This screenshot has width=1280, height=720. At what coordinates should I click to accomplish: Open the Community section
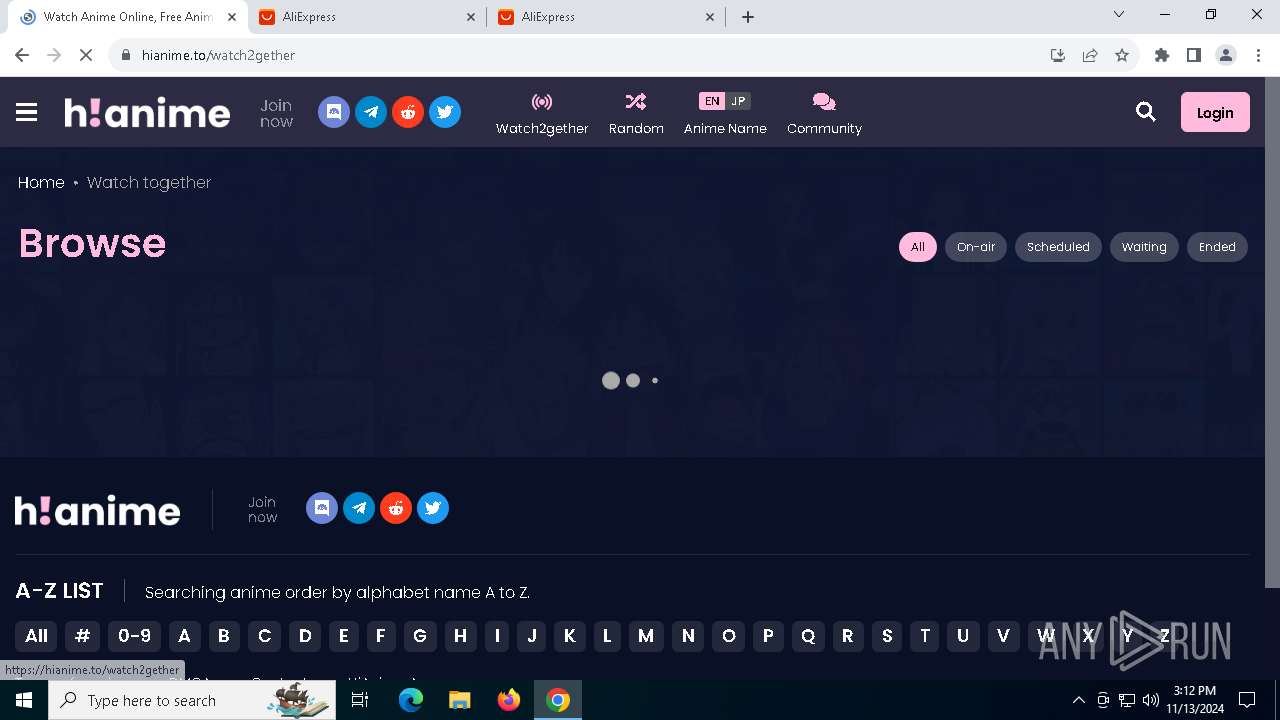coord(824,113)
